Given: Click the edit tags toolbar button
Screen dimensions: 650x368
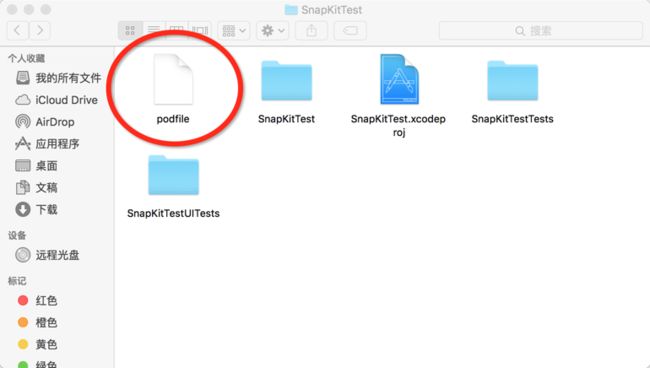Looking at the screenshot, I should (350, 30).
